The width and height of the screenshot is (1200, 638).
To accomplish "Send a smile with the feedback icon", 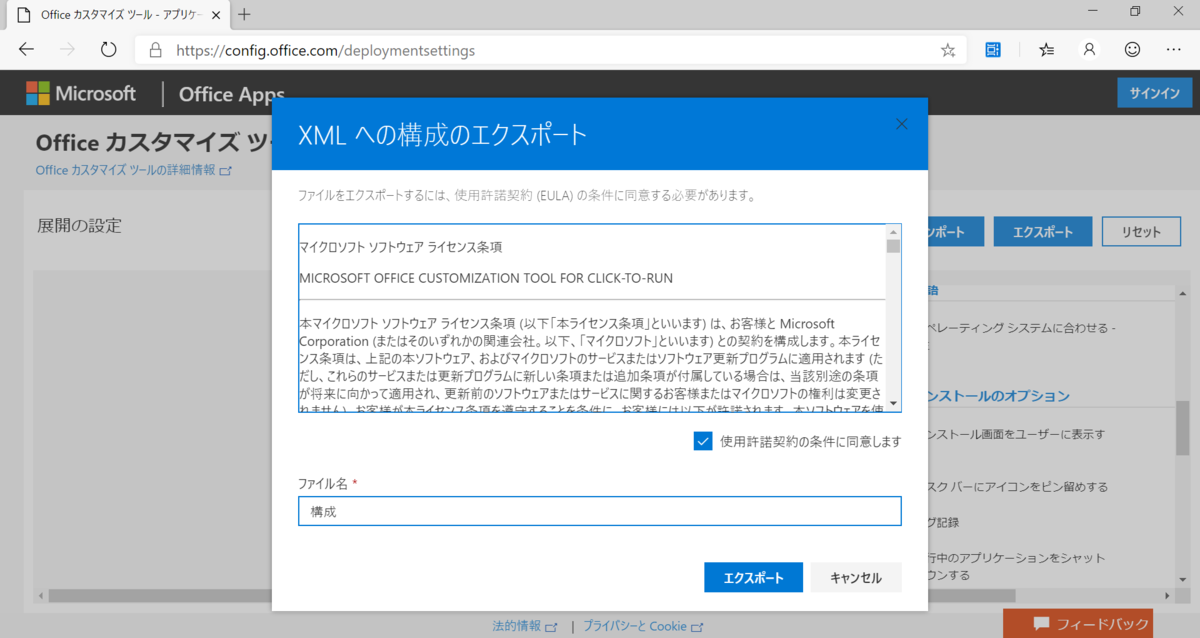I will point(1132,49).
